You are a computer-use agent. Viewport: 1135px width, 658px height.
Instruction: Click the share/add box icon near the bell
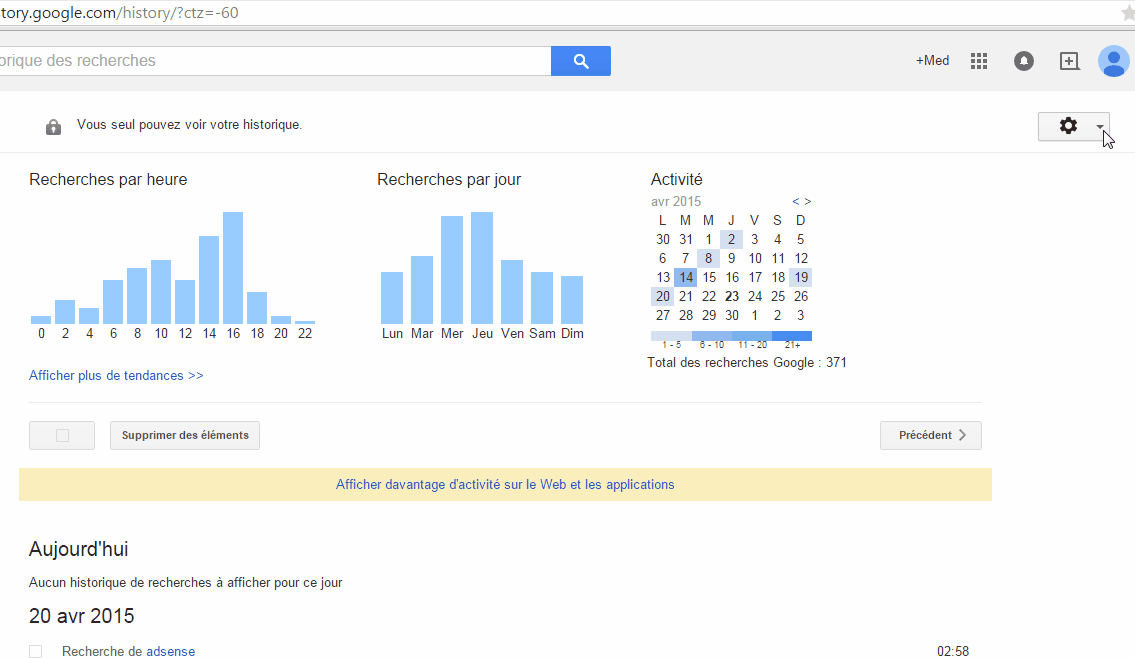point(1069,60)
